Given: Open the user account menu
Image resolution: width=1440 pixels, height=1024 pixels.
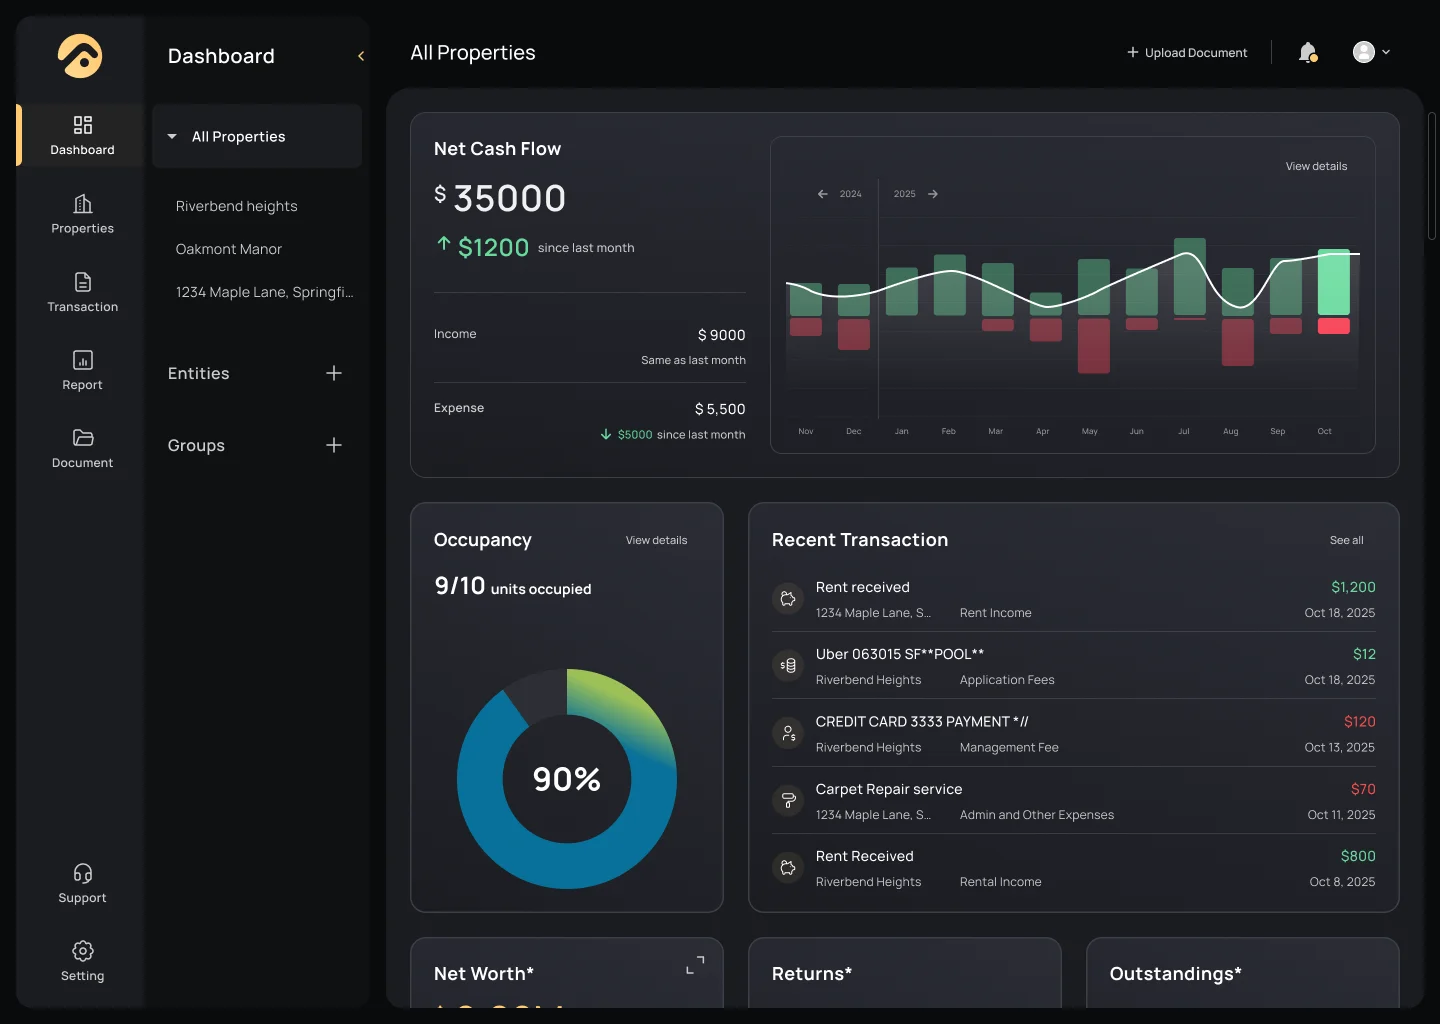Looking at the screenshot, I should (1370, 52).
